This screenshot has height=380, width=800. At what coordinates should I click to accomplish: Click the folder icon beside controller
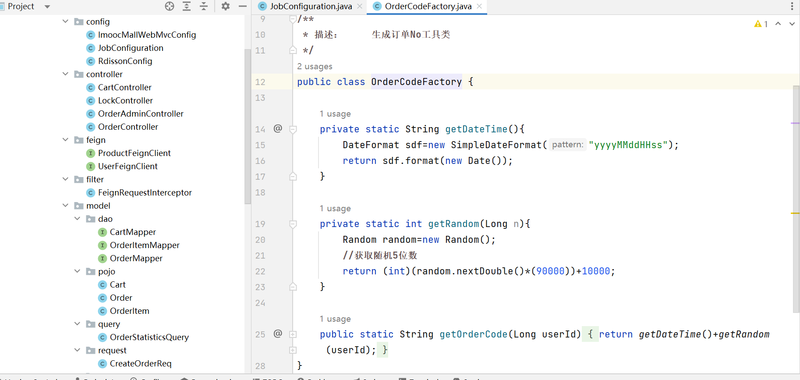pos(78,74)
